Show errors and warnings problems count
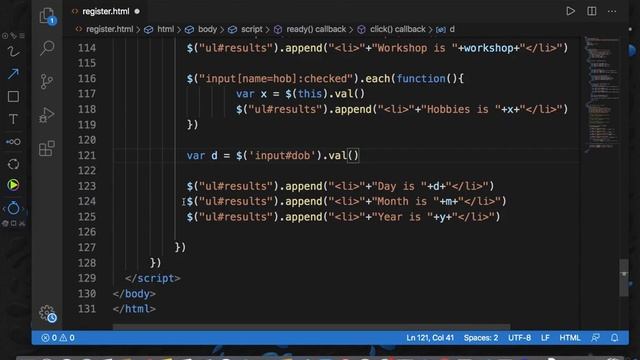The height and width of the screenshot is (360, 640). (58, 338)
